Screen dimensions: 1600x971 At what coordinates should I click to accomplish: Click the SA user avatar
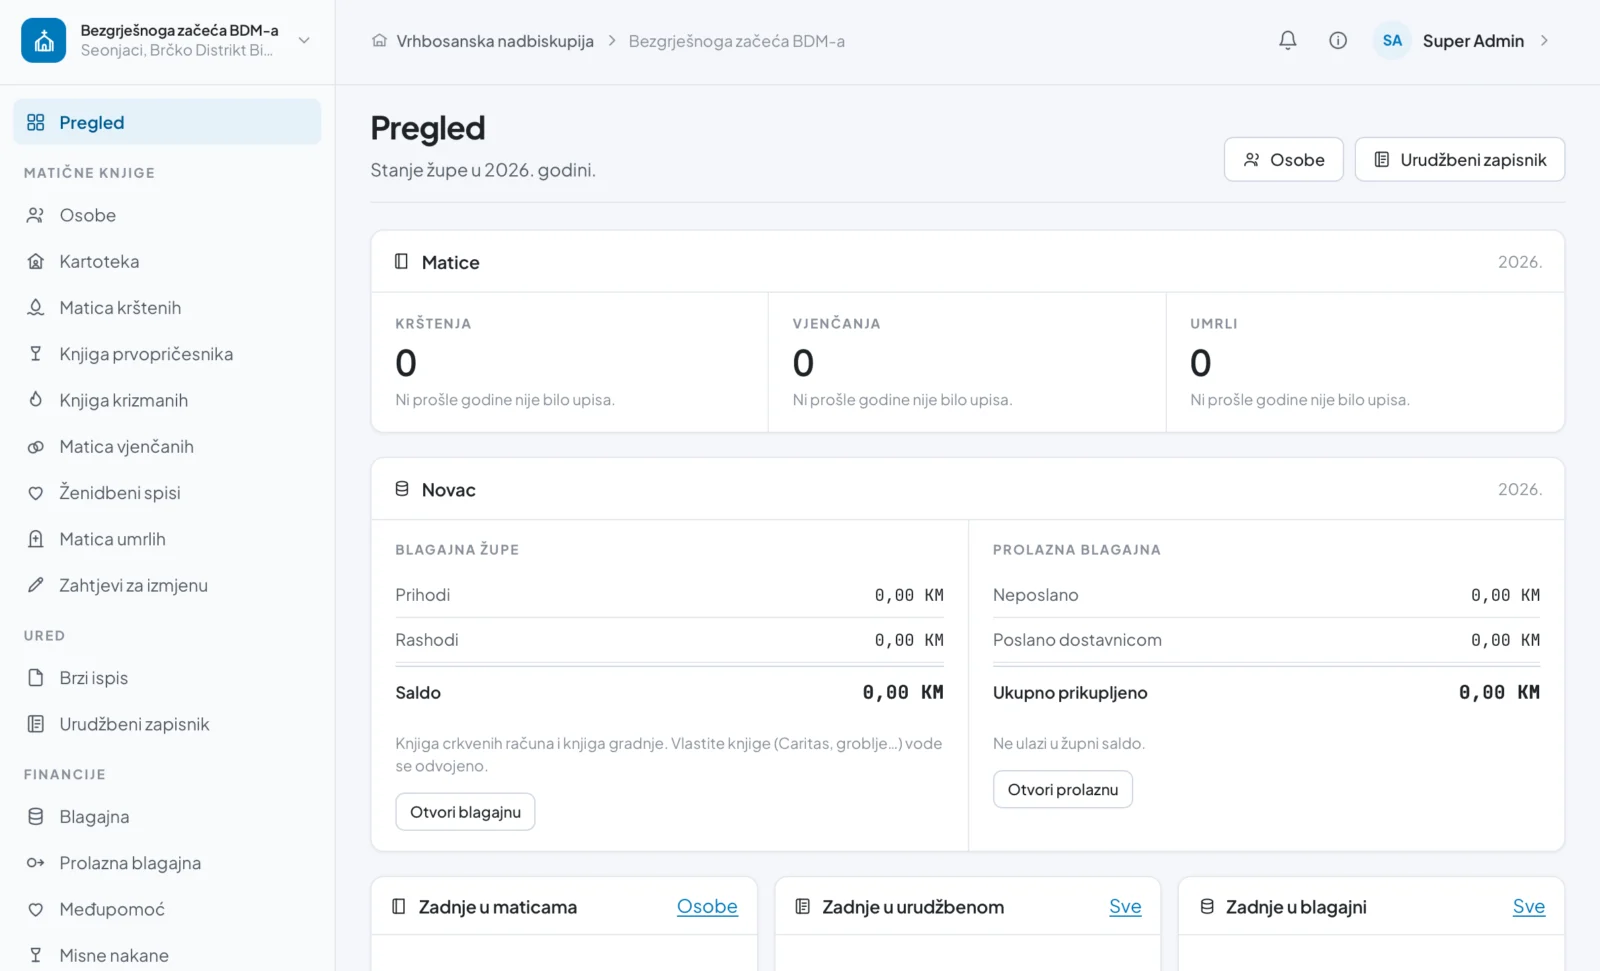1392,41
